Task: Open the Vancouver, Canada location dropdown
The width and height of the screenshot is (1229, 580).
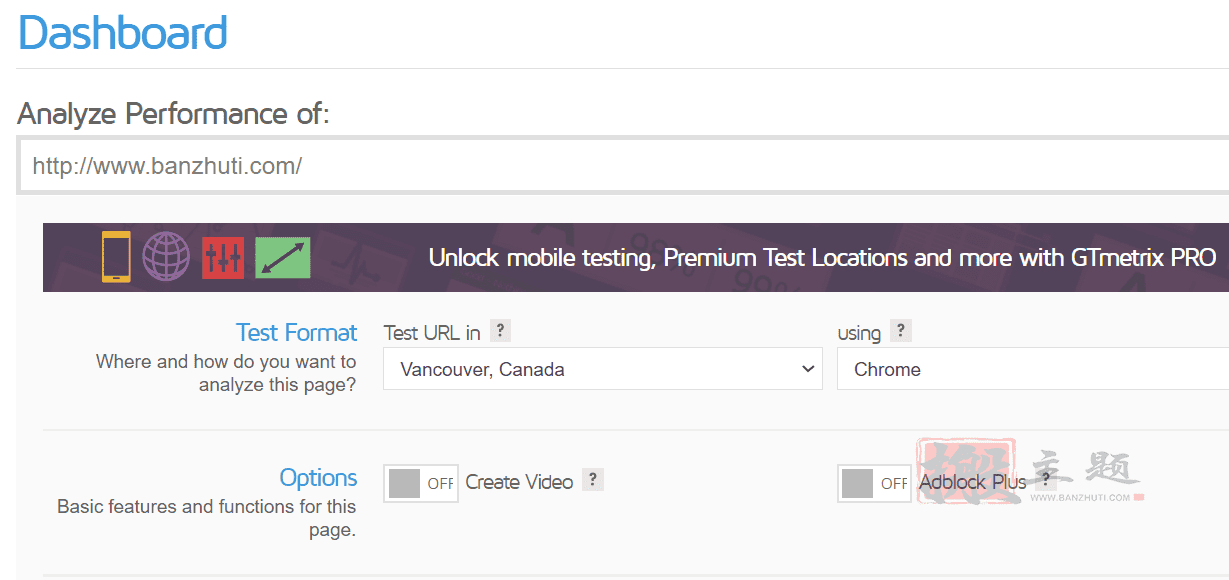Action: pos(603,369)
